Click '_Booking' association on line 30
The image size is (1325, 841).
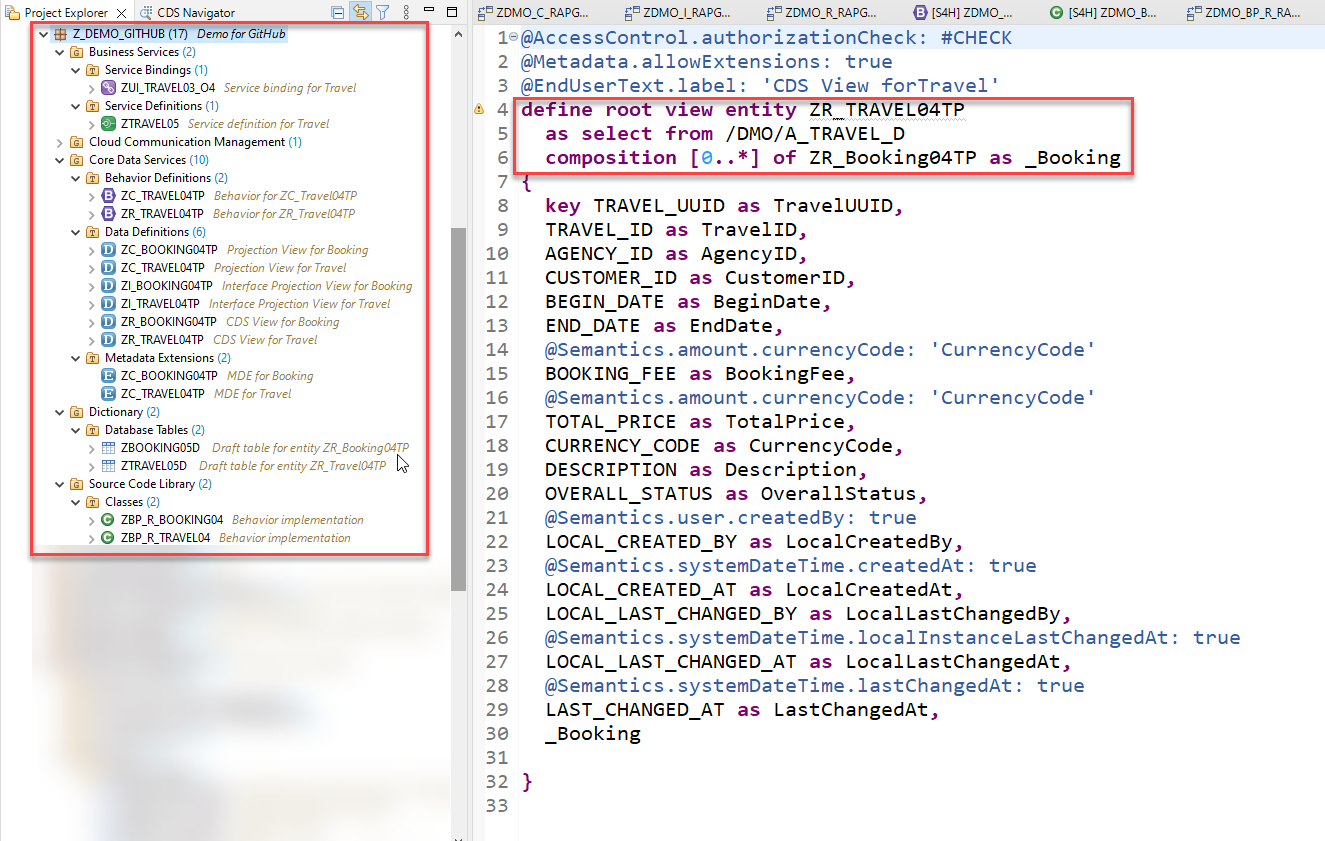tap(593, 734)
